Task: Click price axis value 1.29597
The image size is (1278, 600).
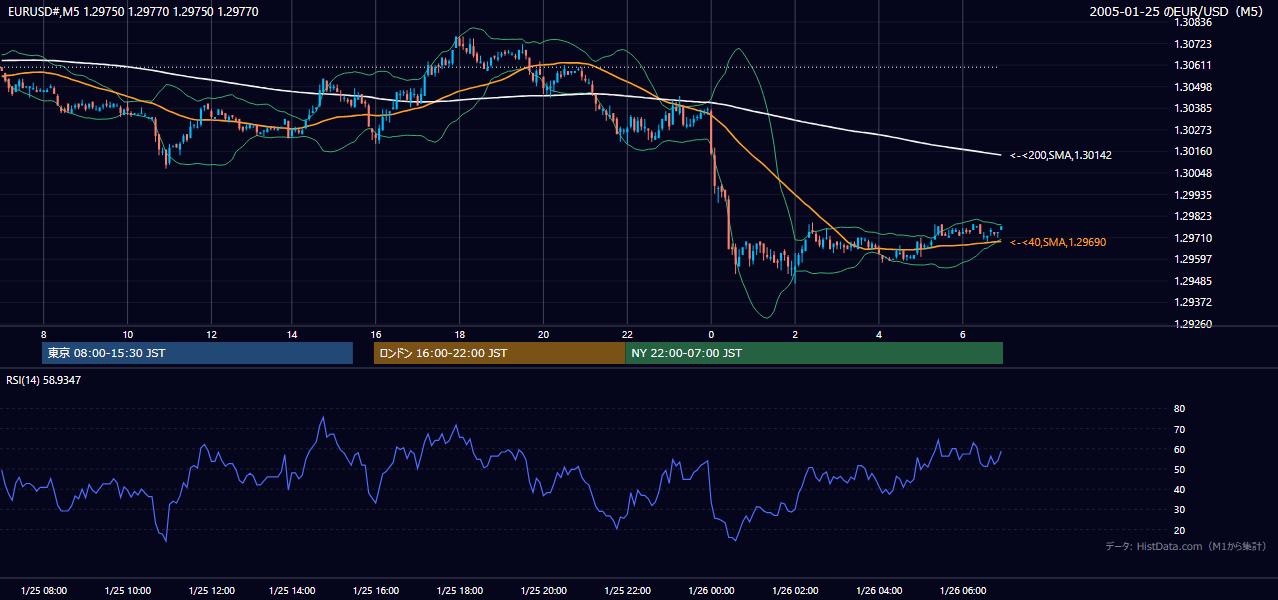Action: [x=1193, y=259]
